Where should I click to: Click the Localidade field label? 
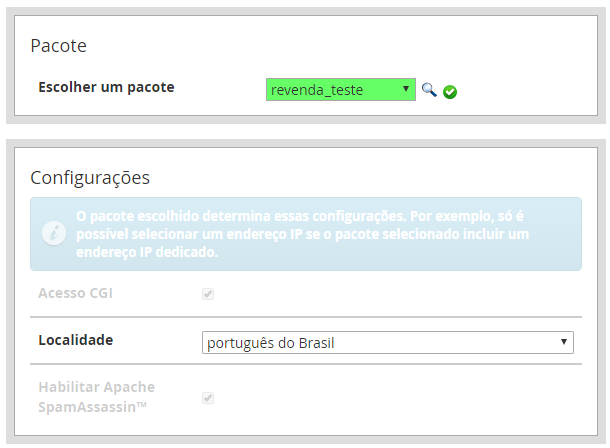(x=76, y=340)
